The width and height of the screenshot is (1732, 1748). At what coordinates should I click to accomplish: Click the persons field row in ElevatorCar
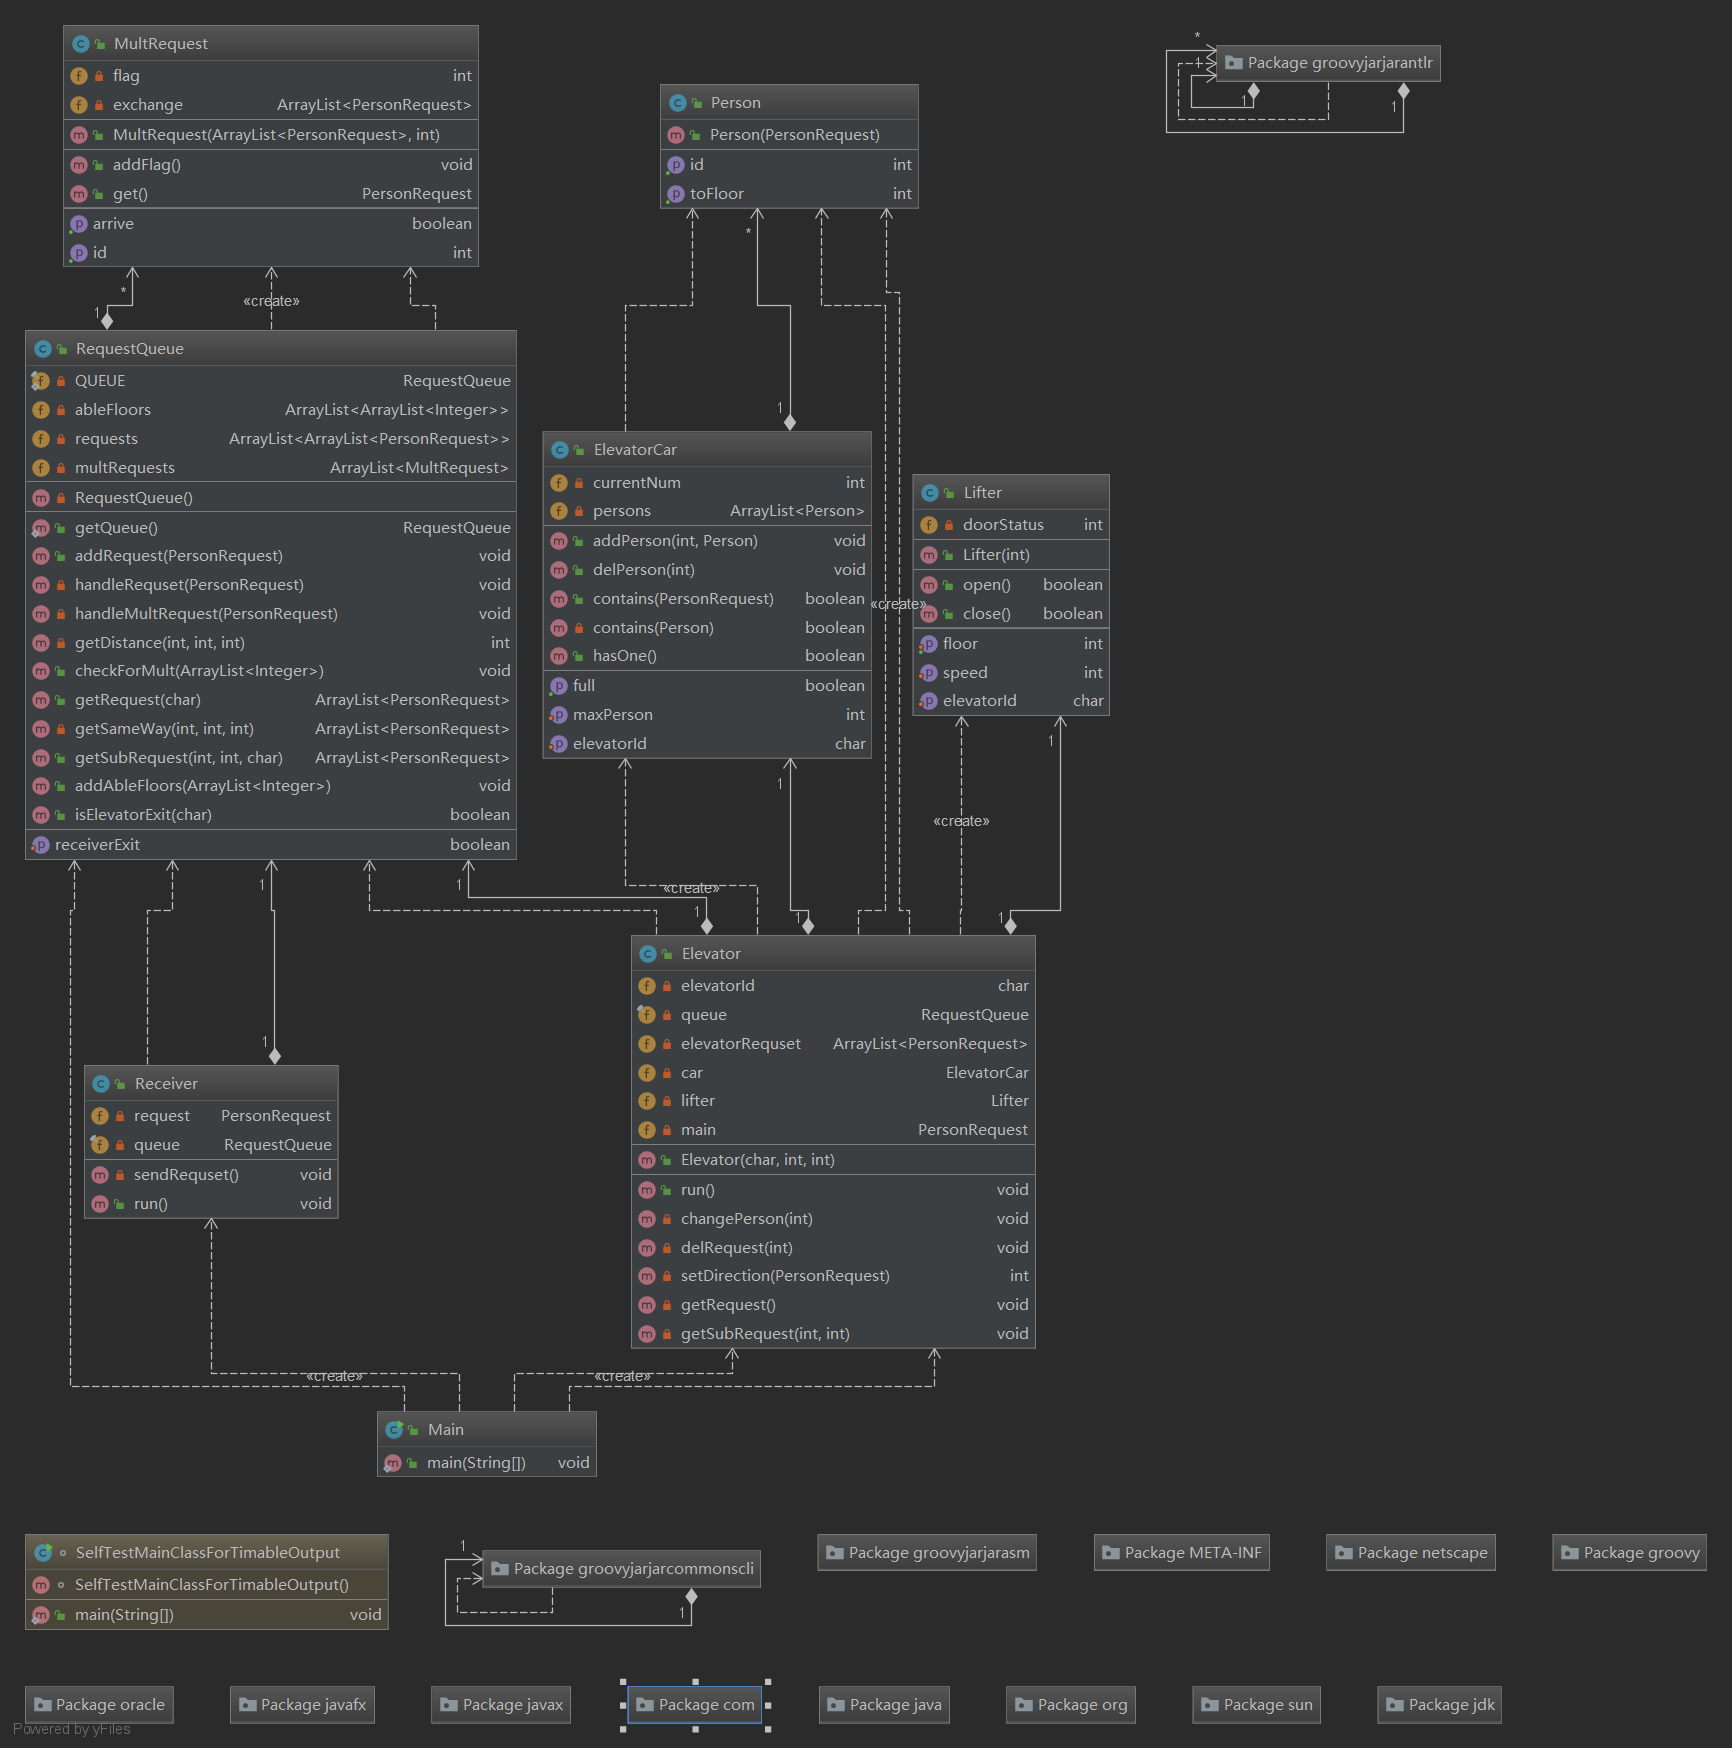[707, 511]
